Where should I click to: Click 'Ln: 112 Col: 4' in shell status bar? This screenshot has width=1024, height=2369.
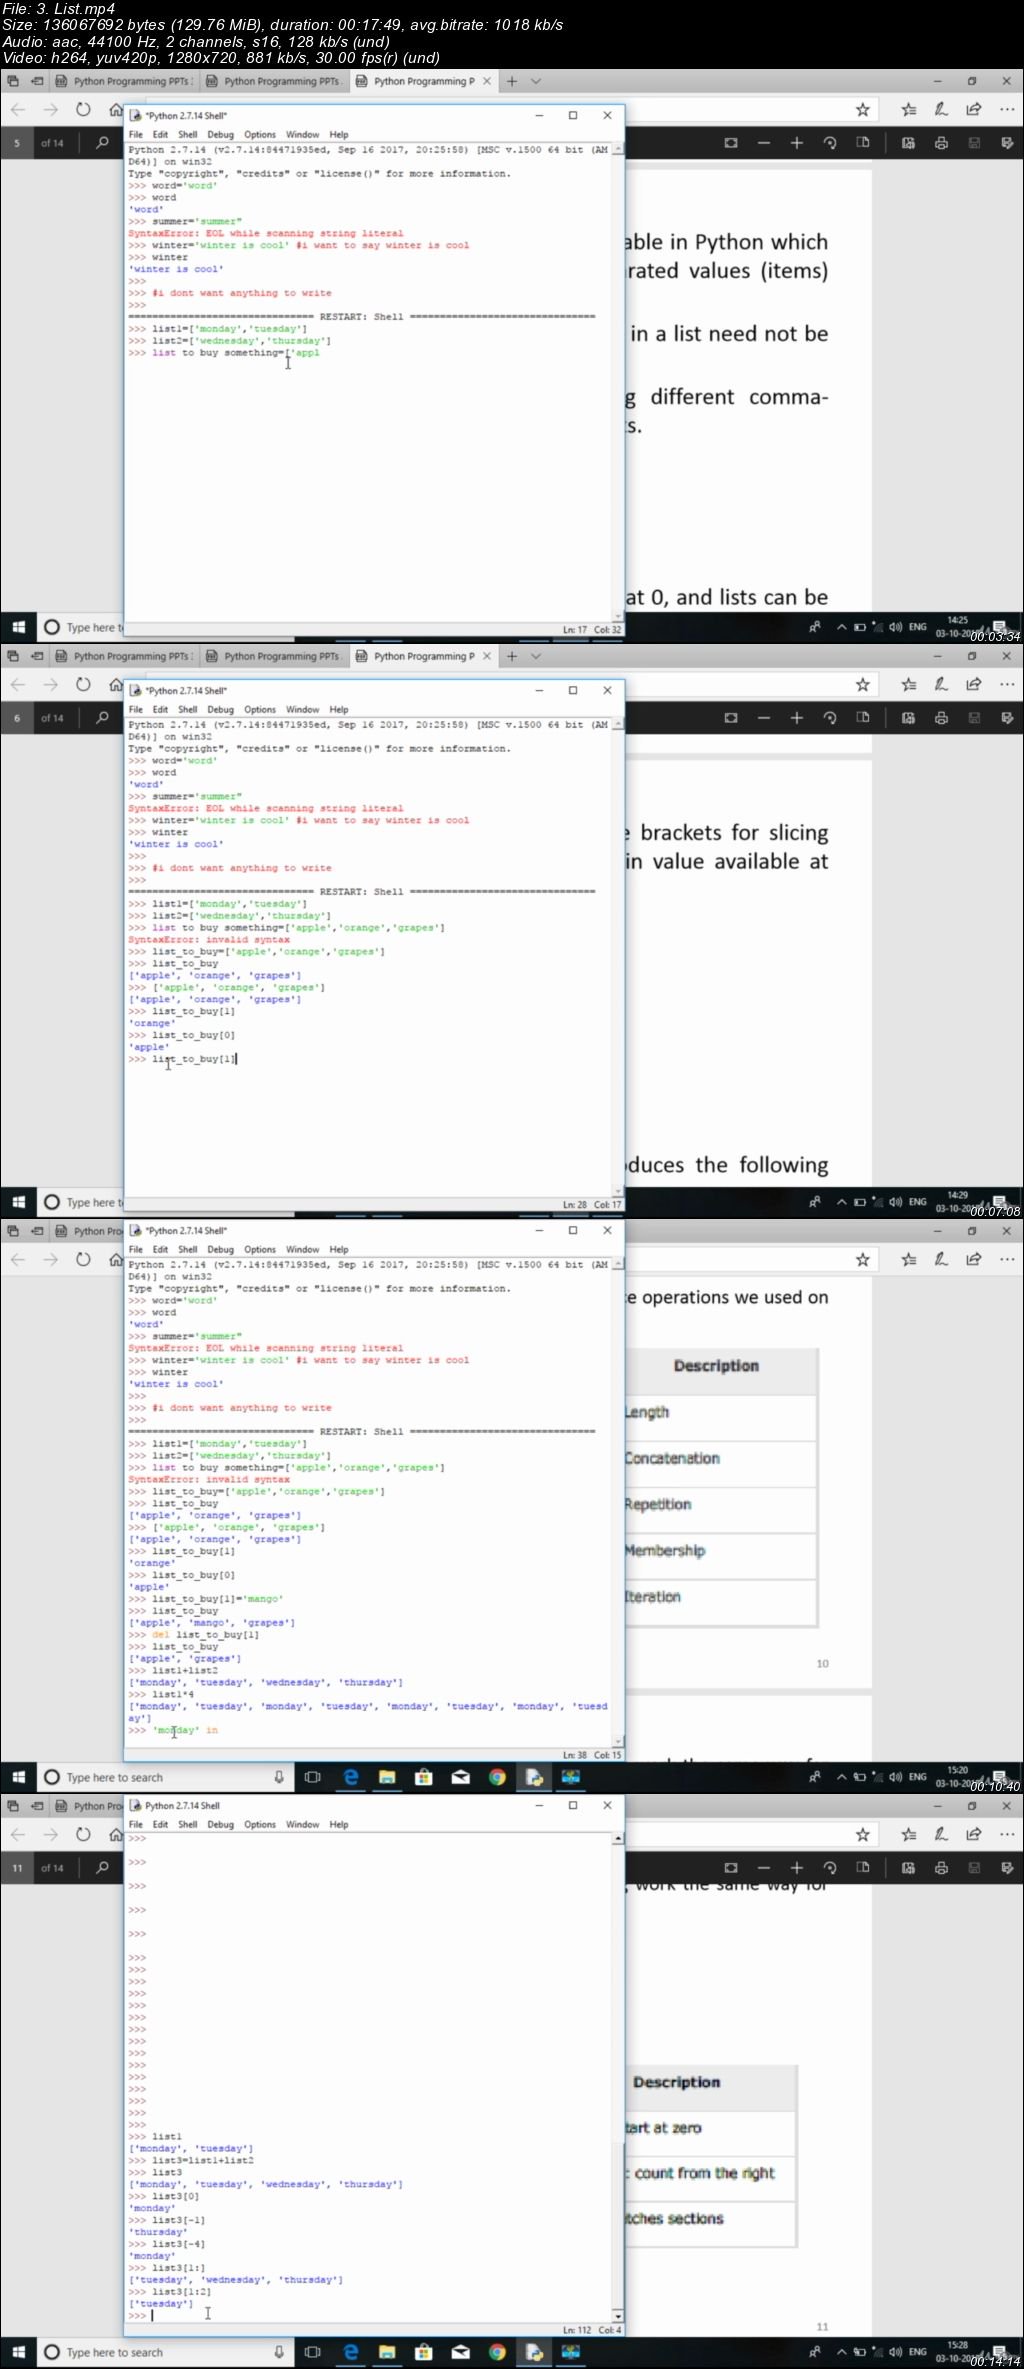(x=592, y=2330)
